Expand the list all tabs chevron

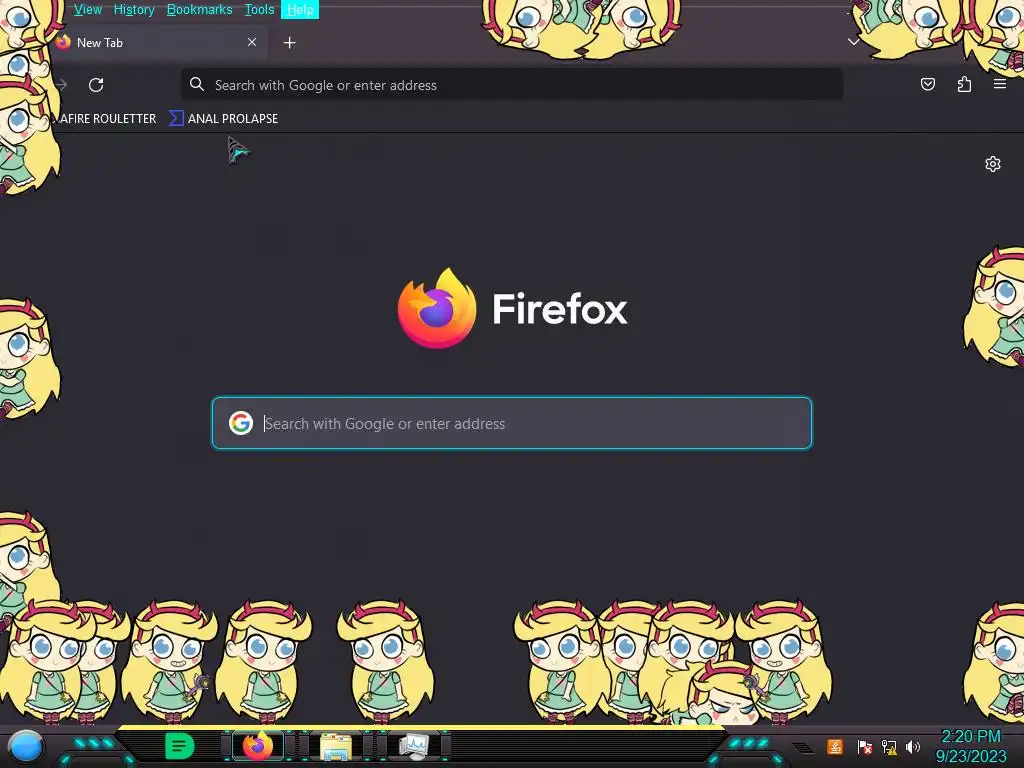click(x=853, y=42)
